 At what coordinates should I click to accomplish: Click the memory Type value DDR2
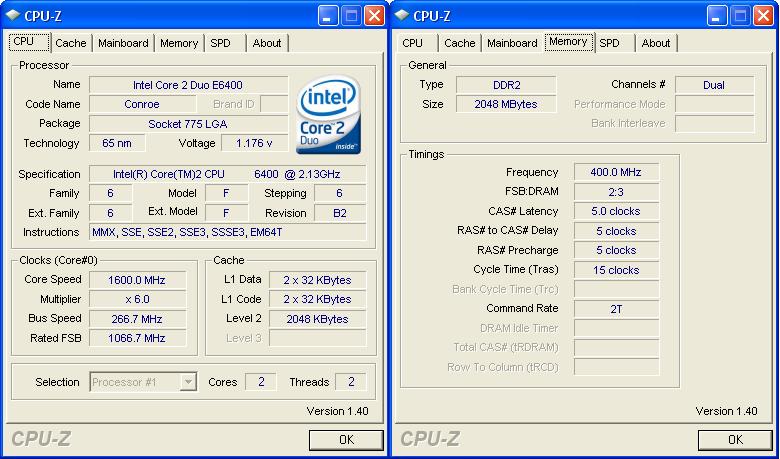coord(506,85)
